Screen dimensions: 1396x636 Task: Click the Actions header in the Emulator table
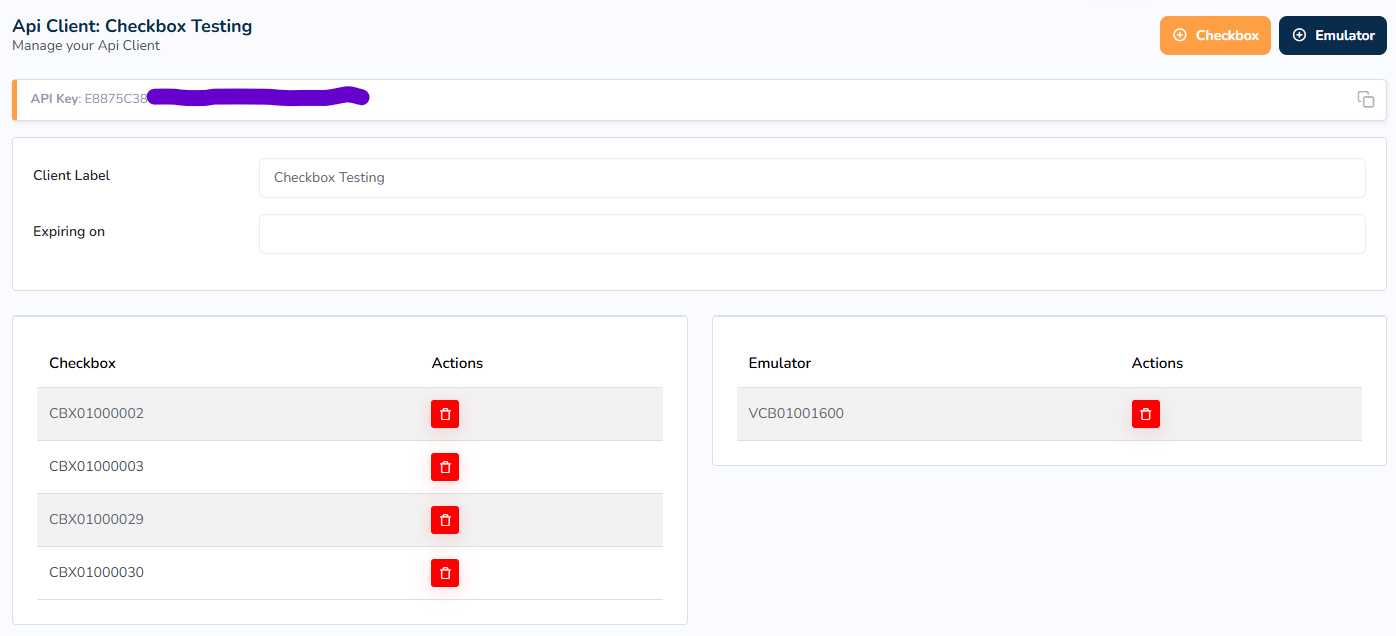click(x=1157, y=363)
